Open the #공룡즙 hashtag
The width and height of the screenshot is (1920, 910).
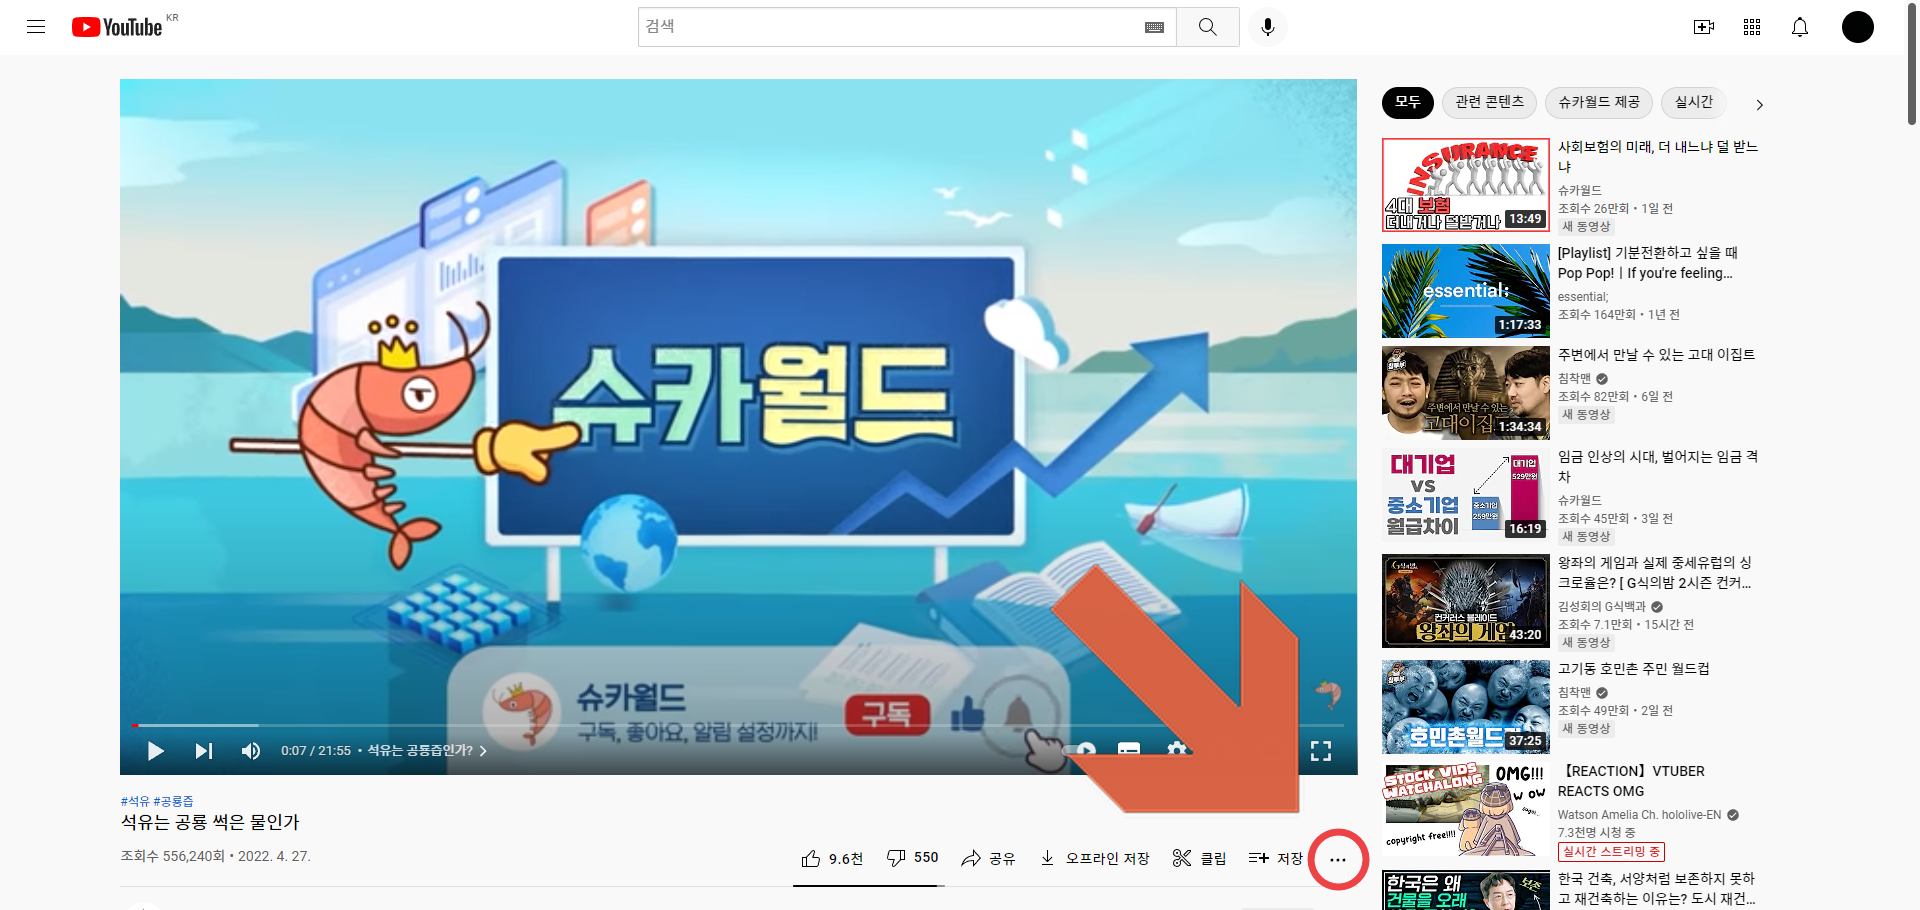coord(174,801)
